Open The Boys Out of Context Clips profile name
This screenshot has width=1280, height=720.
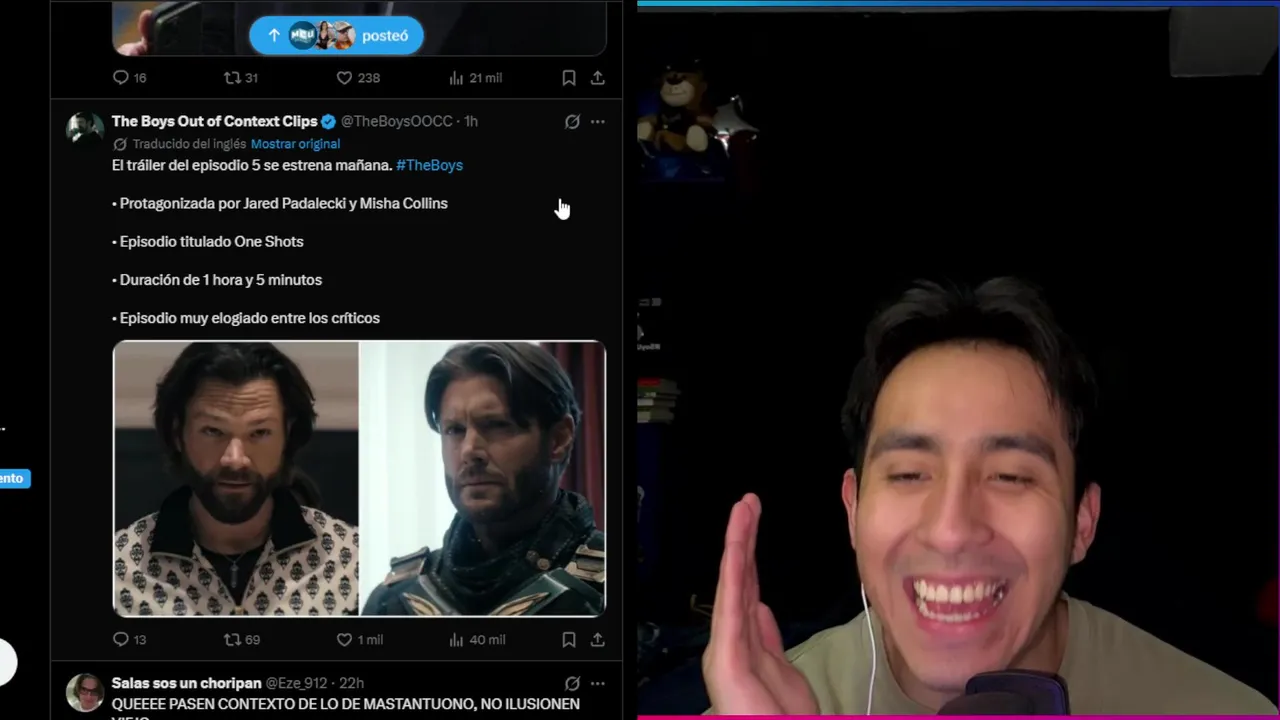214,121
